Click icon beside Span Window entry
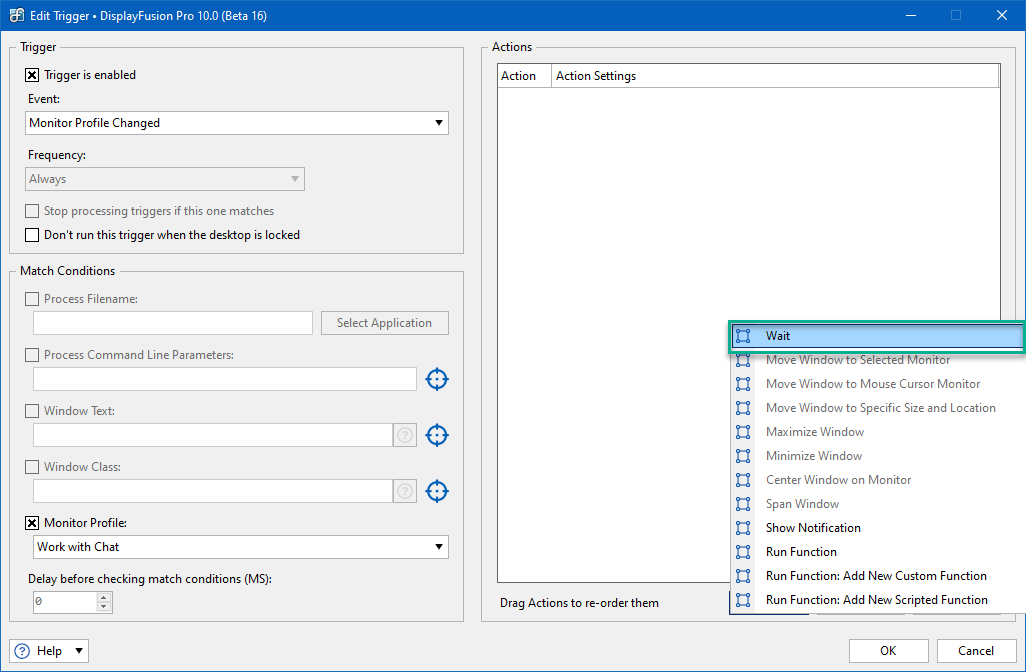This screenshot has width=1026, height=672. pyautogui.click(x=743, y=504)
